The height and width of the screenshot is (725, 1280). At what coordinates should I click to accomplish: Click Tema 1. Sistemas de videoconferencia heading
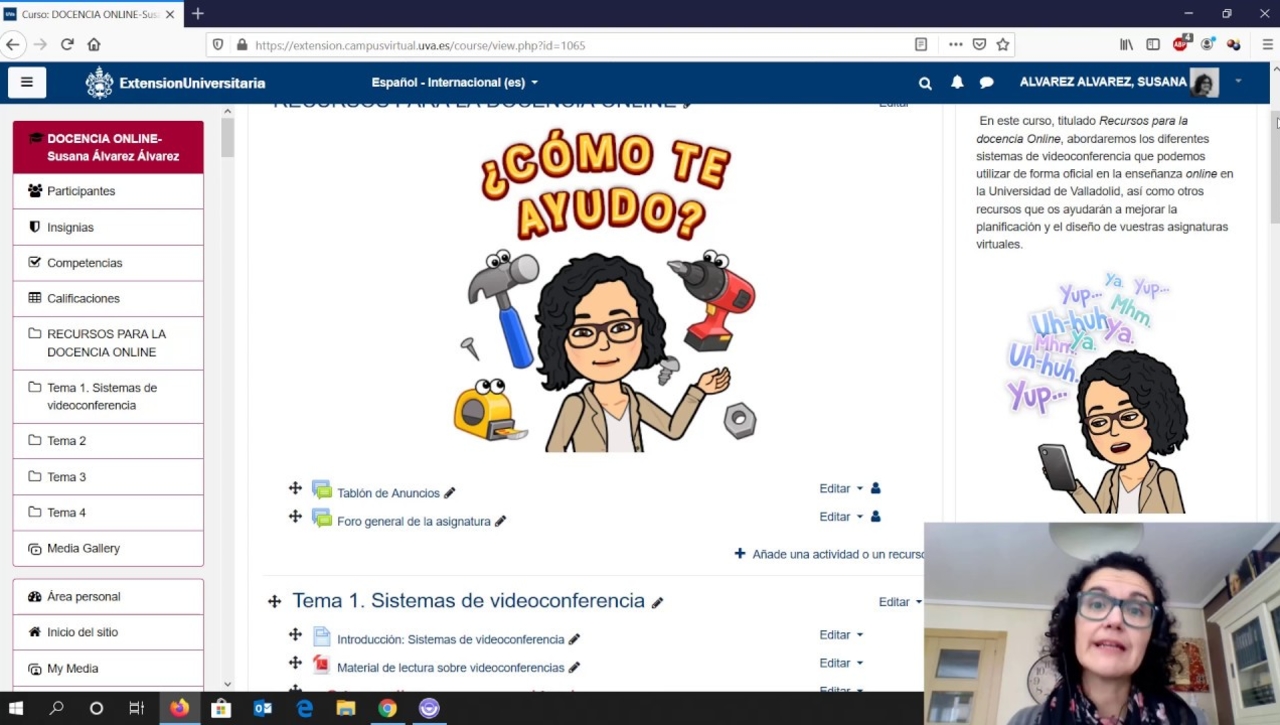coord(468,601)
